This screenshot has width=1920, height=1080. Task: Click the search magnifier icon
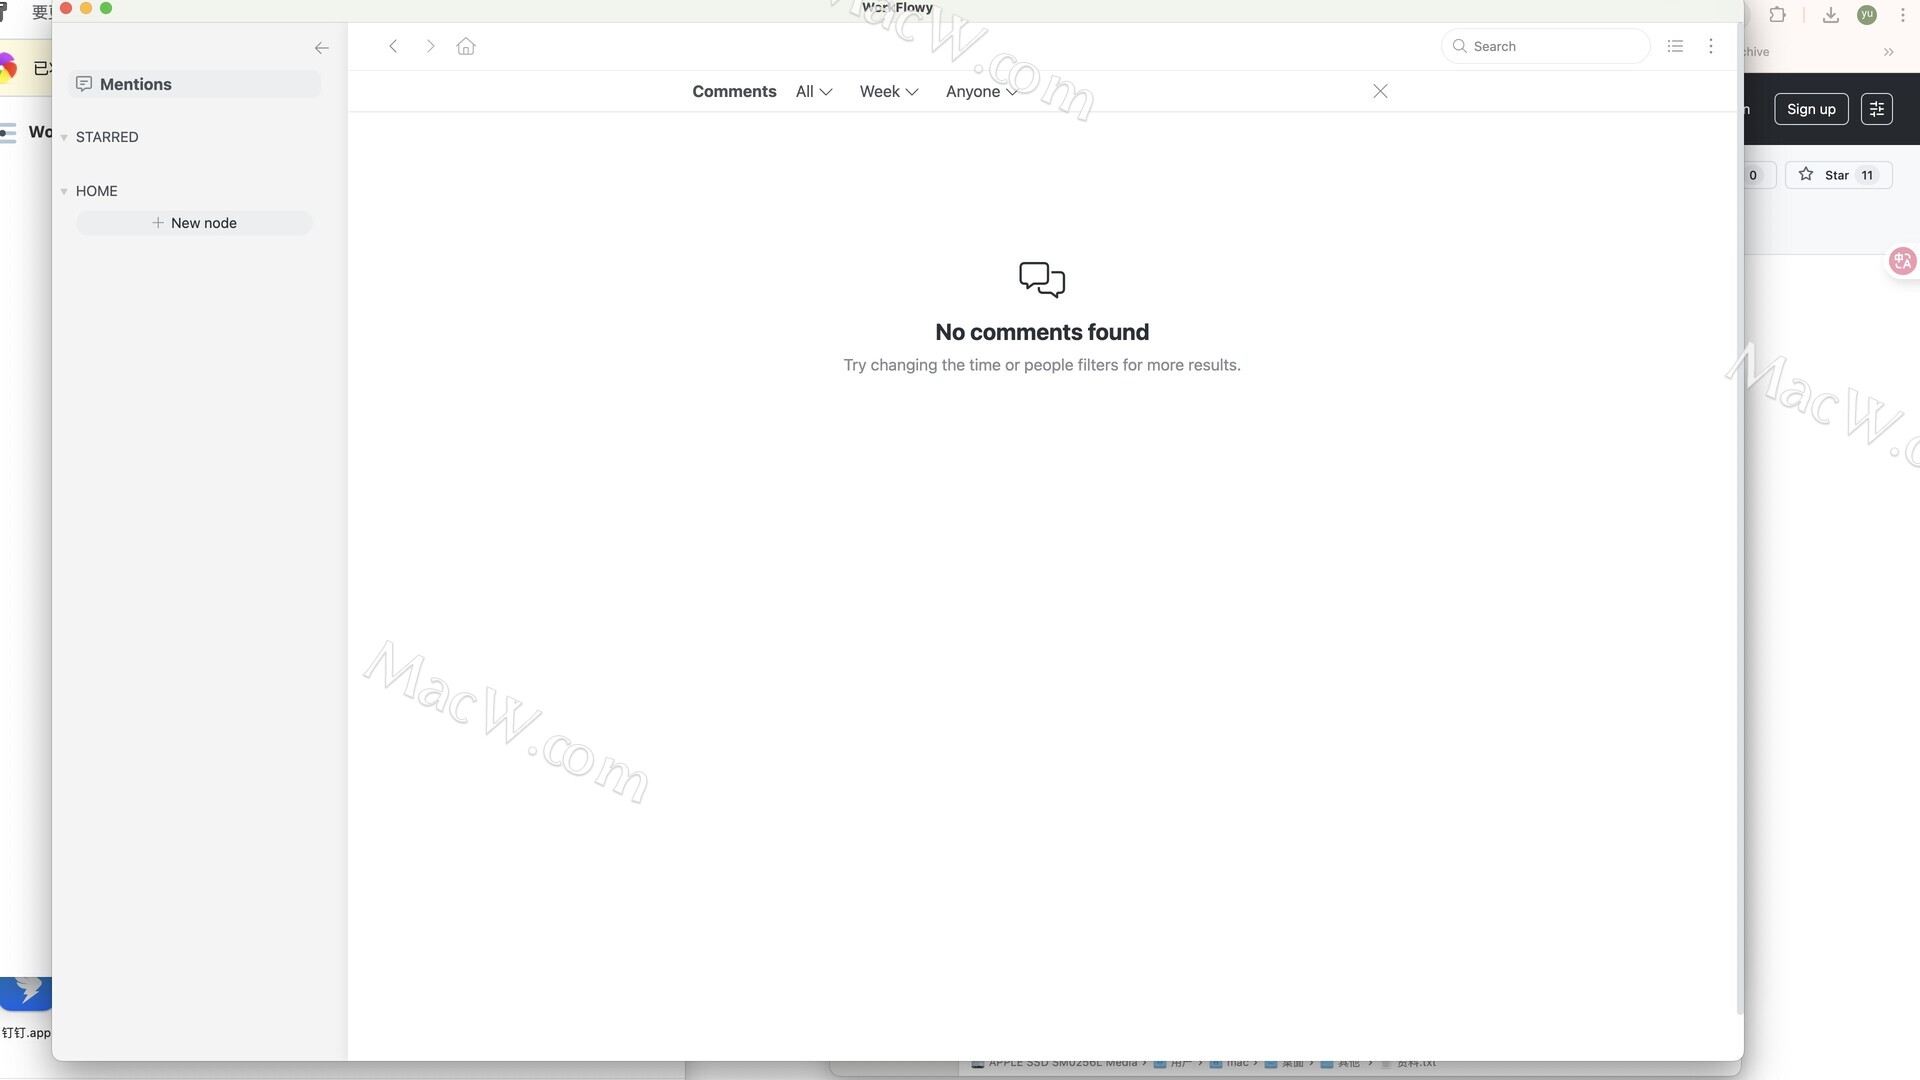[1459, 46]
